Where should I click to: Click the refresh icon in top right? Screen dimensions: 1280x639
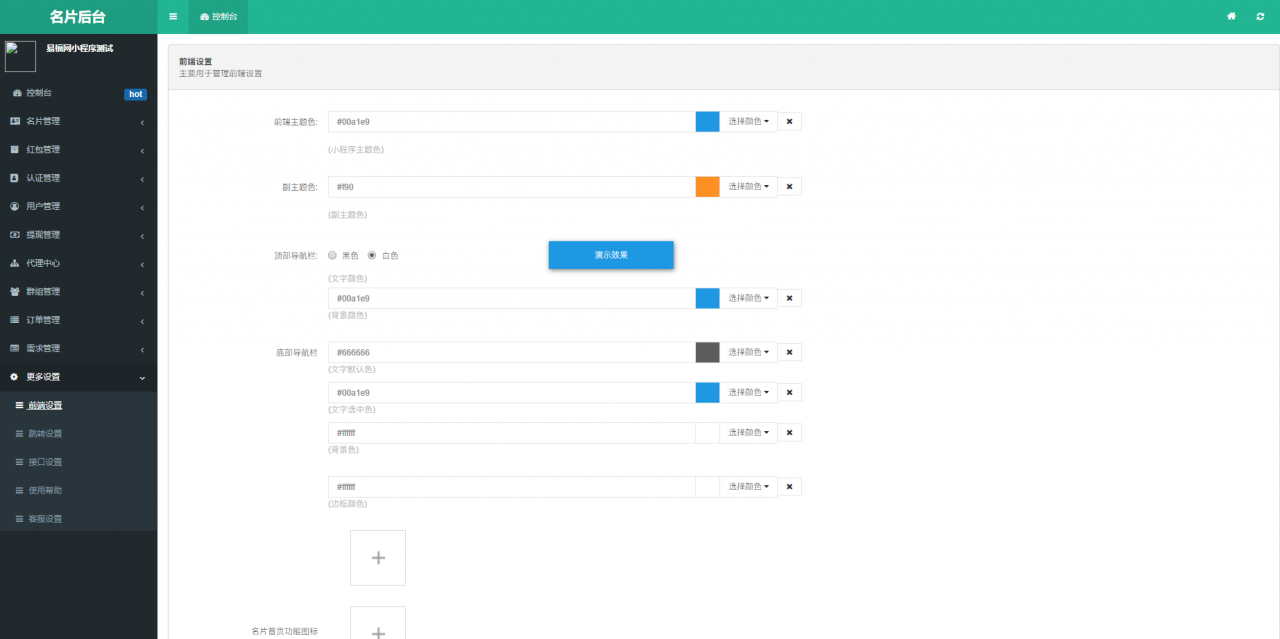click(x=1260, y=17)
